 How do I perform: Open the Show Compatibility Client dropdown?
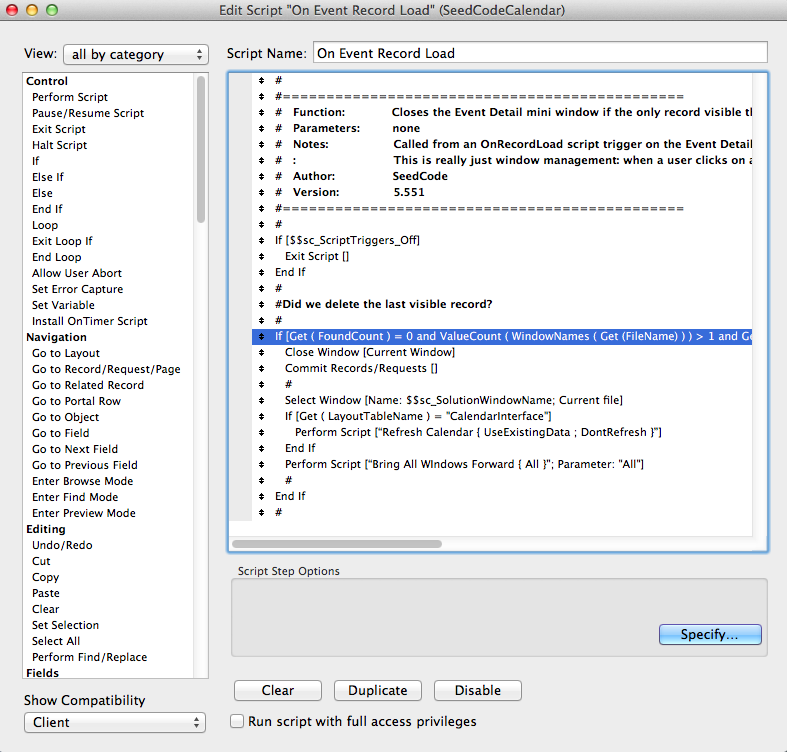[114, 722]
